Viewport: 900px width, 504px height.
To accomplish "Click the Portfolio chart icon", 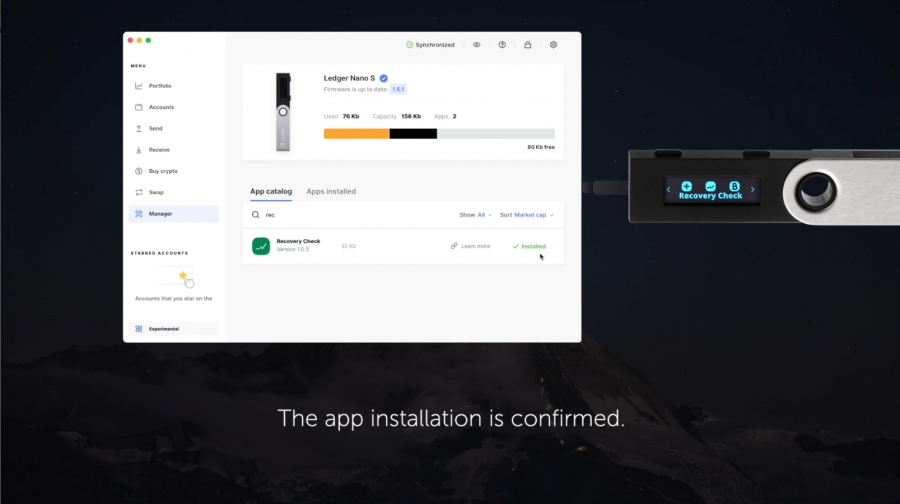I will coord(138,86).
